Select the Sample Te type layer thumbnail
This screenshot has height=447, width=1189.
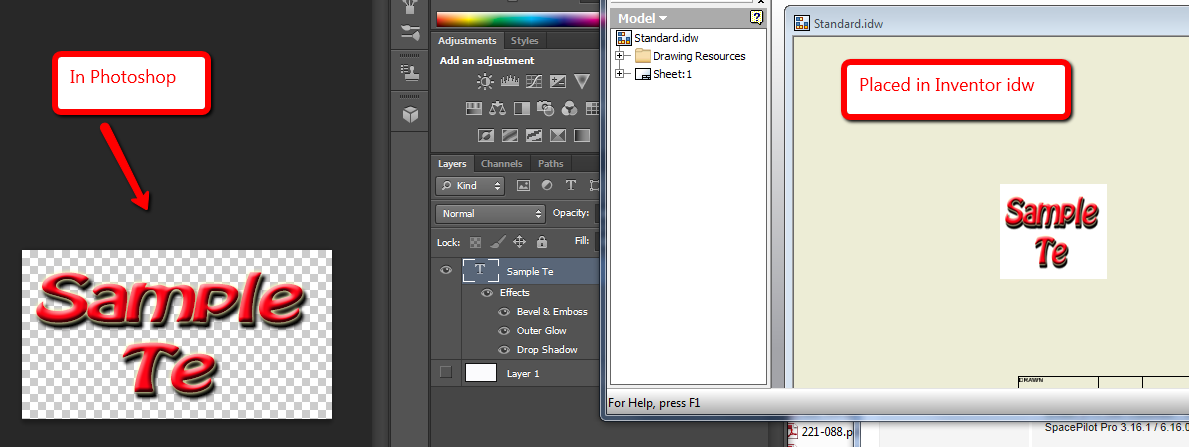click(481, 271)
